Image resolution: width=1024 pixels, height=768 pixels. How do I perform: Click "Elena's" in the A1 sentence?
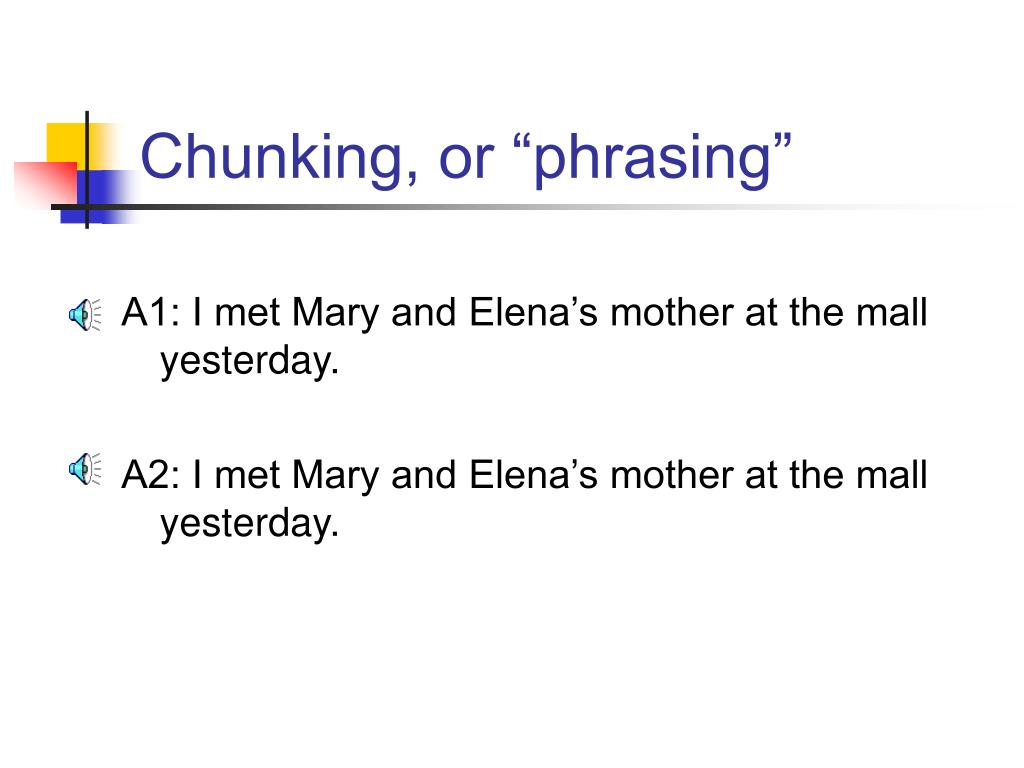point(534,312)
